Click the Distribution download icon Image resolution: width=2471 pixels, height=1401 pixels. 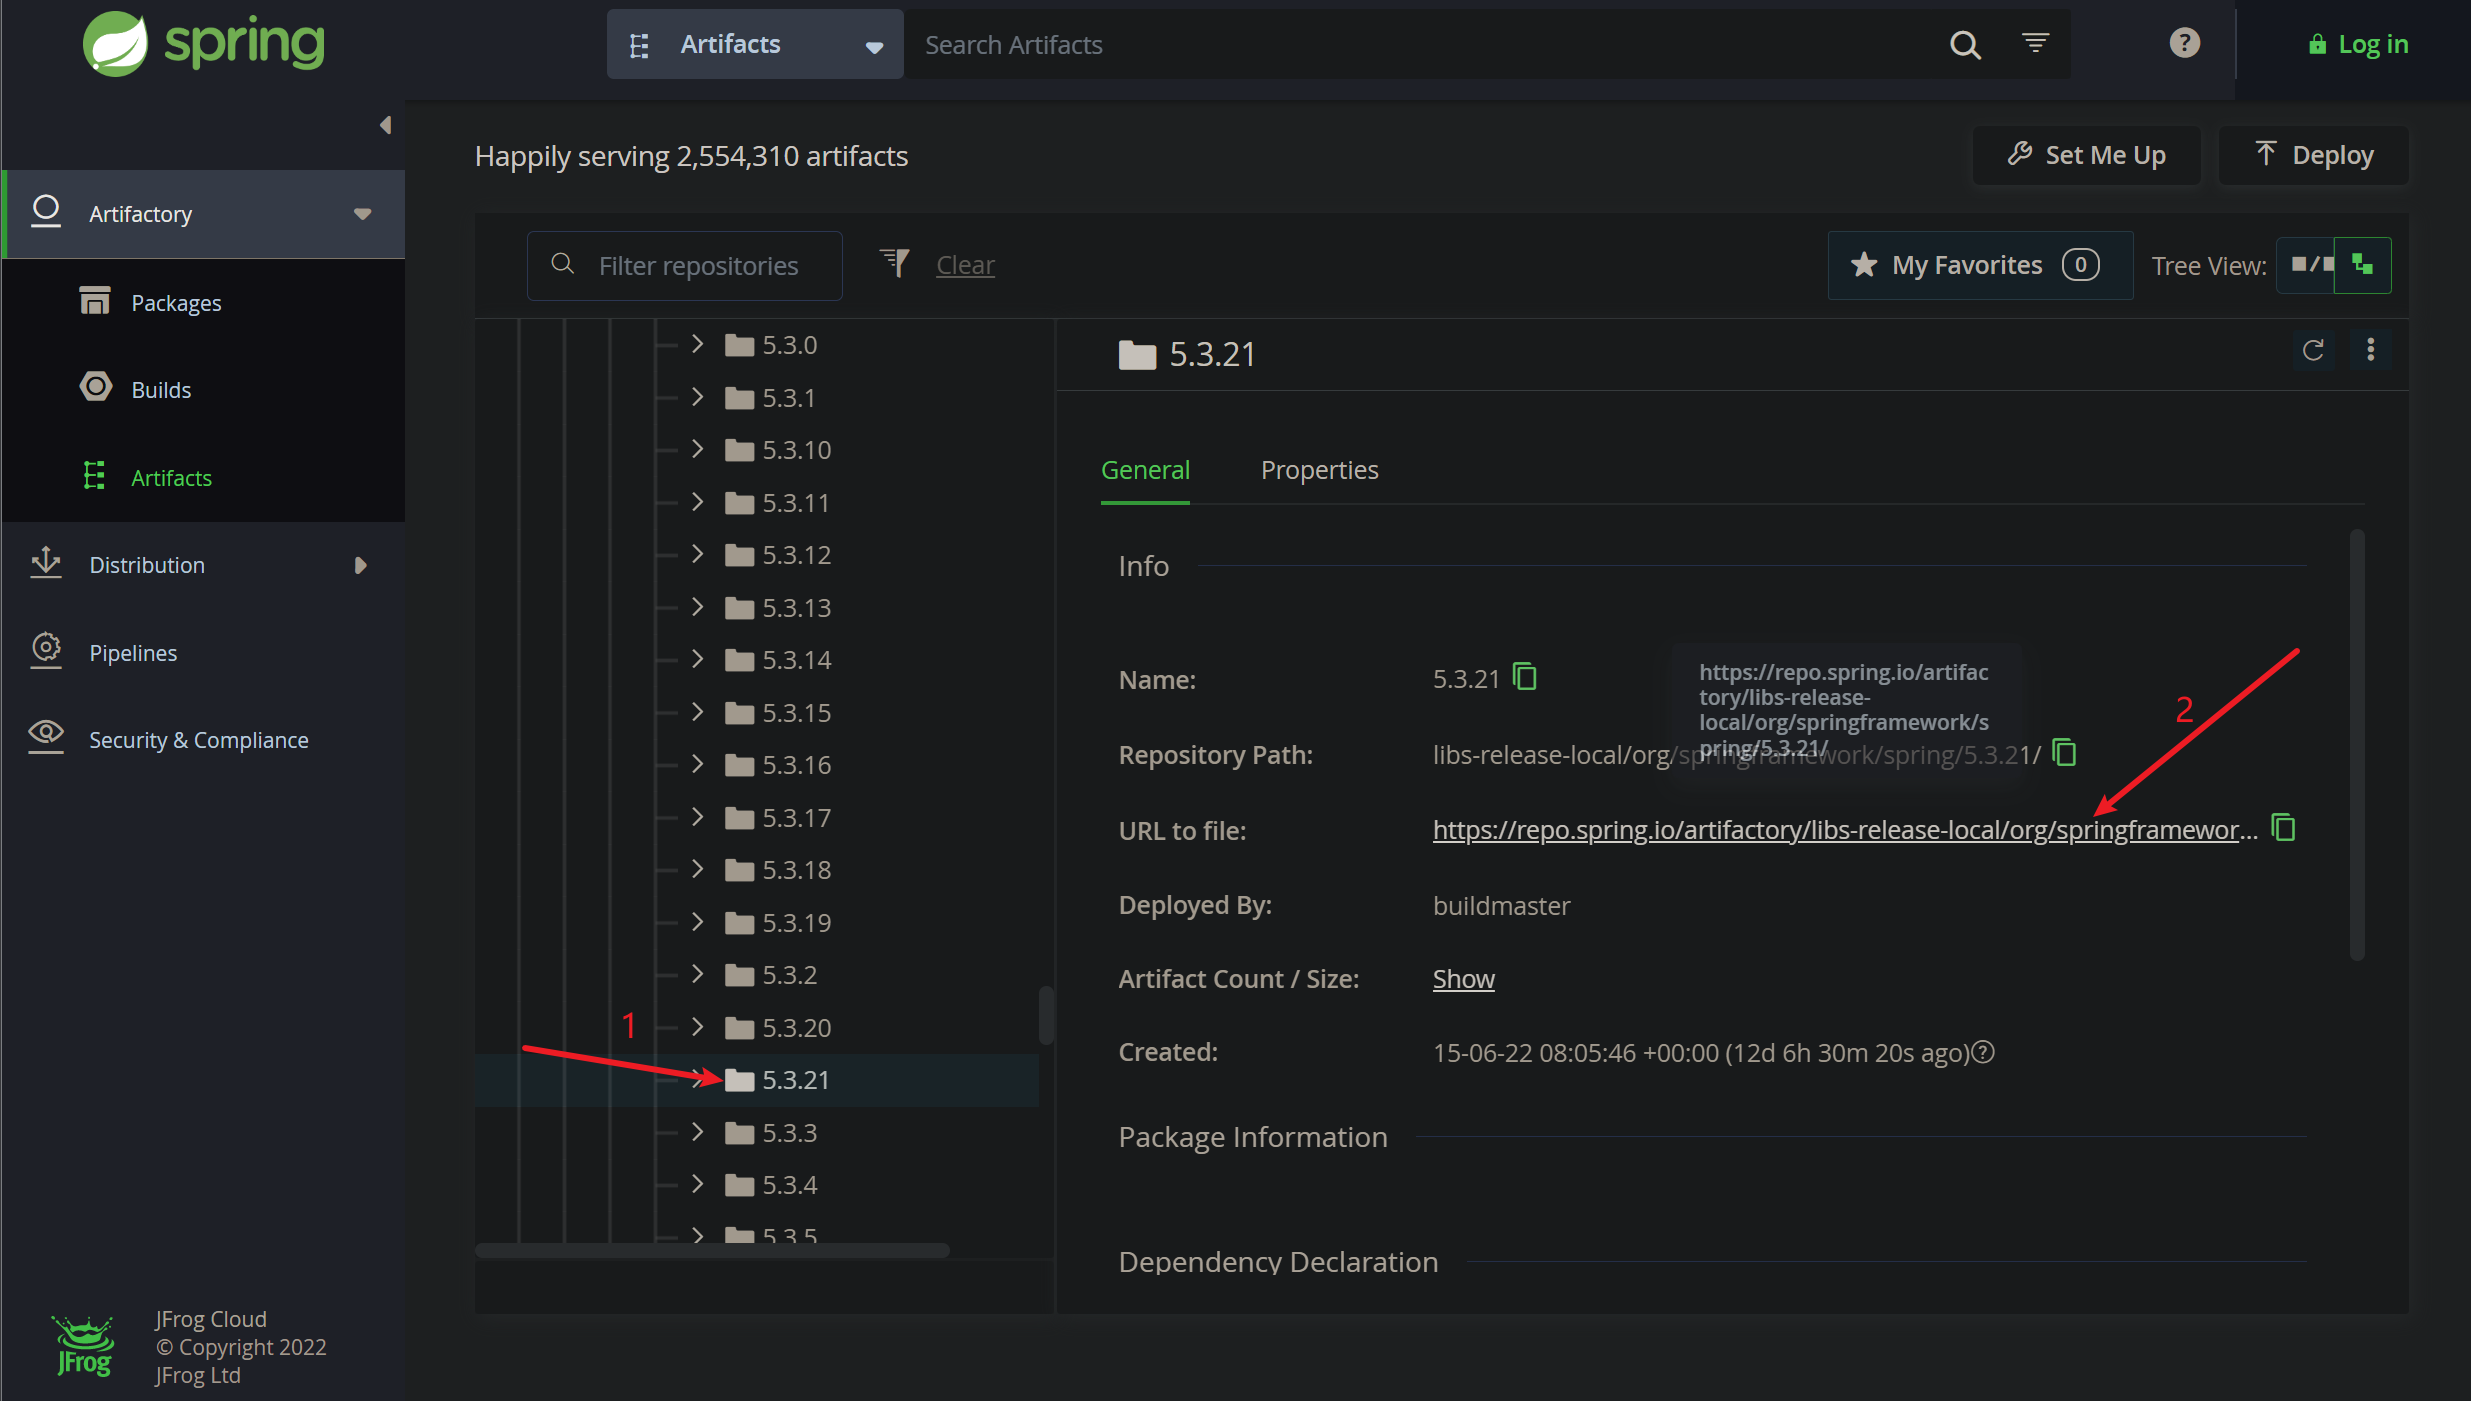pos(46,563)
